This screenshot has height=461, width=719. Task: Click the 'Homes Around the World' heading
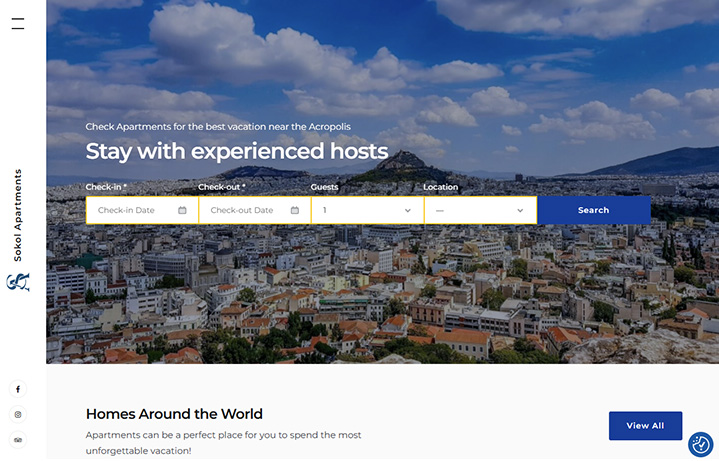174,414
